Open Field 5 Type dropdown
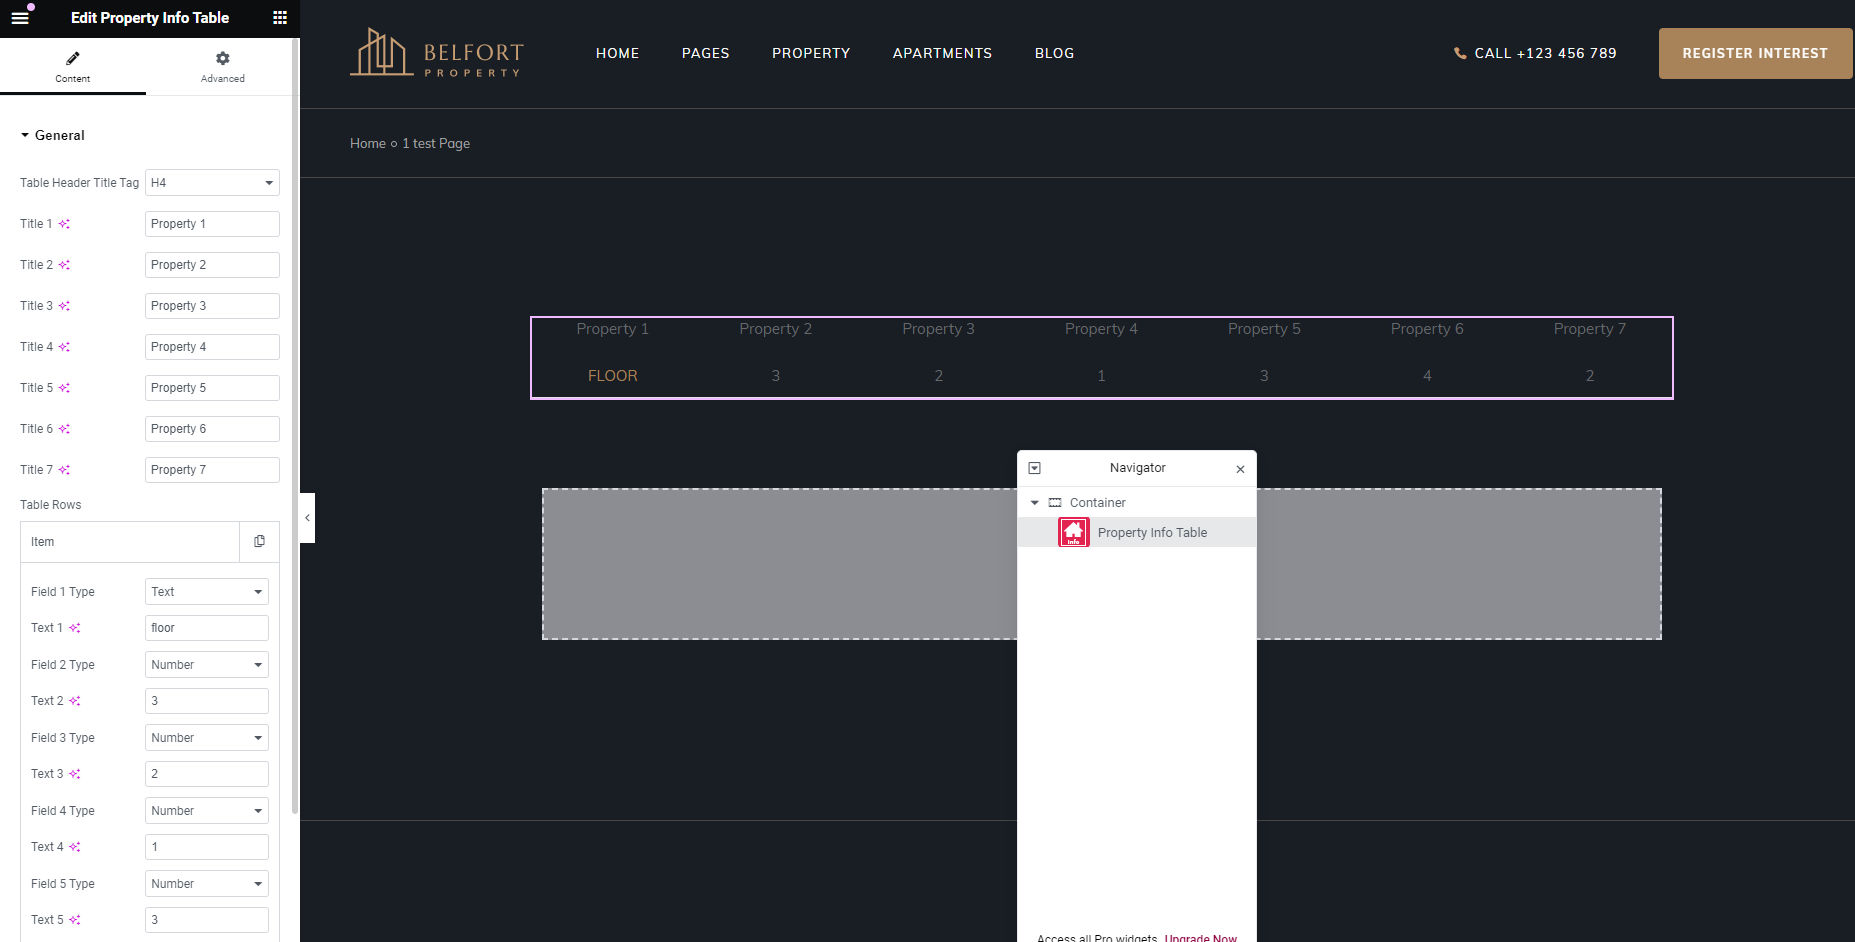Viewport: 1855px width, 942px height. [x=207, y=884]
